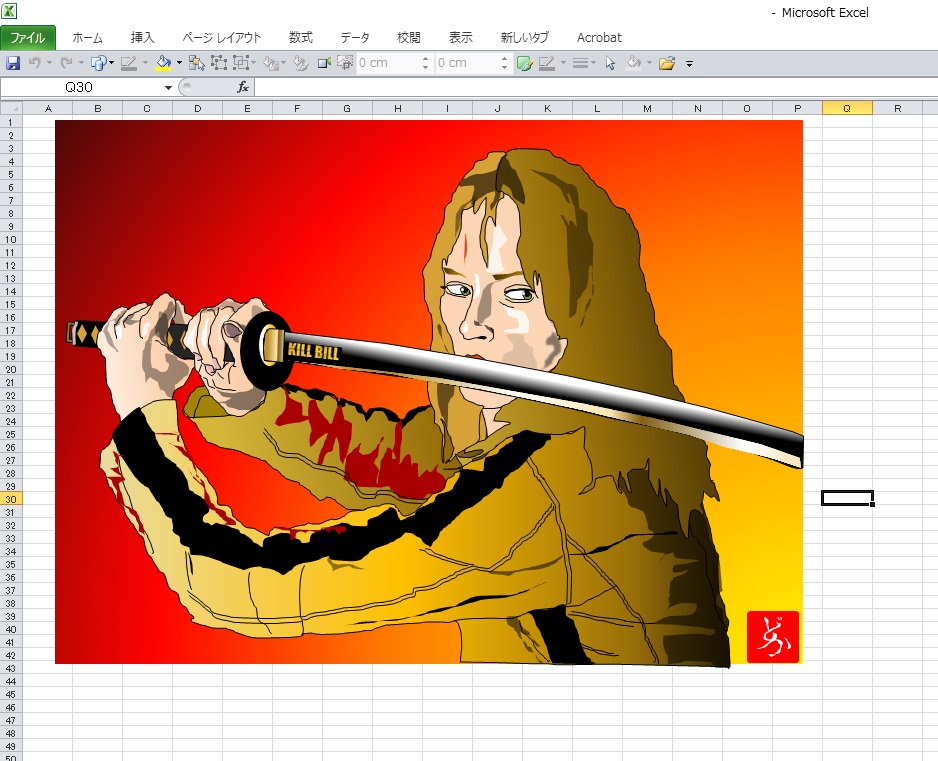Switch to the ページ レイアウト tab
The width and height of the screenshot is (938, 761).
pyautogui.click(x=221, y=38)
